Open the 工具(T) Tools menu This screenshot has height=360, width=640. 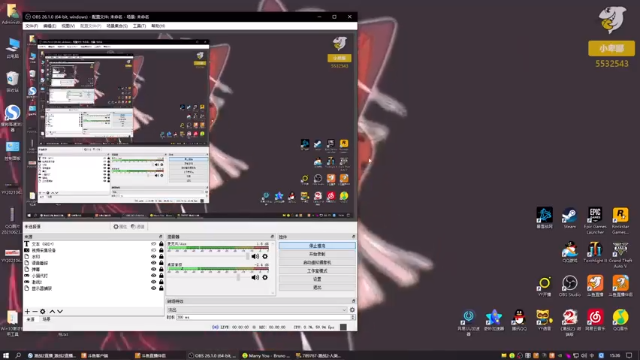(140, 26)
